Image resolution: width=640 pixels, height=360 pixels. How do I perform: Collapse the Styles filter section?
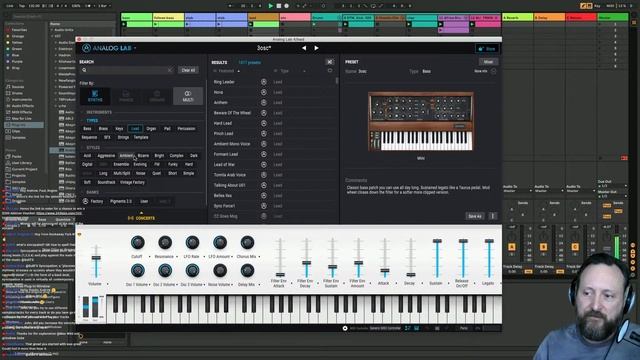coord(93,147)
